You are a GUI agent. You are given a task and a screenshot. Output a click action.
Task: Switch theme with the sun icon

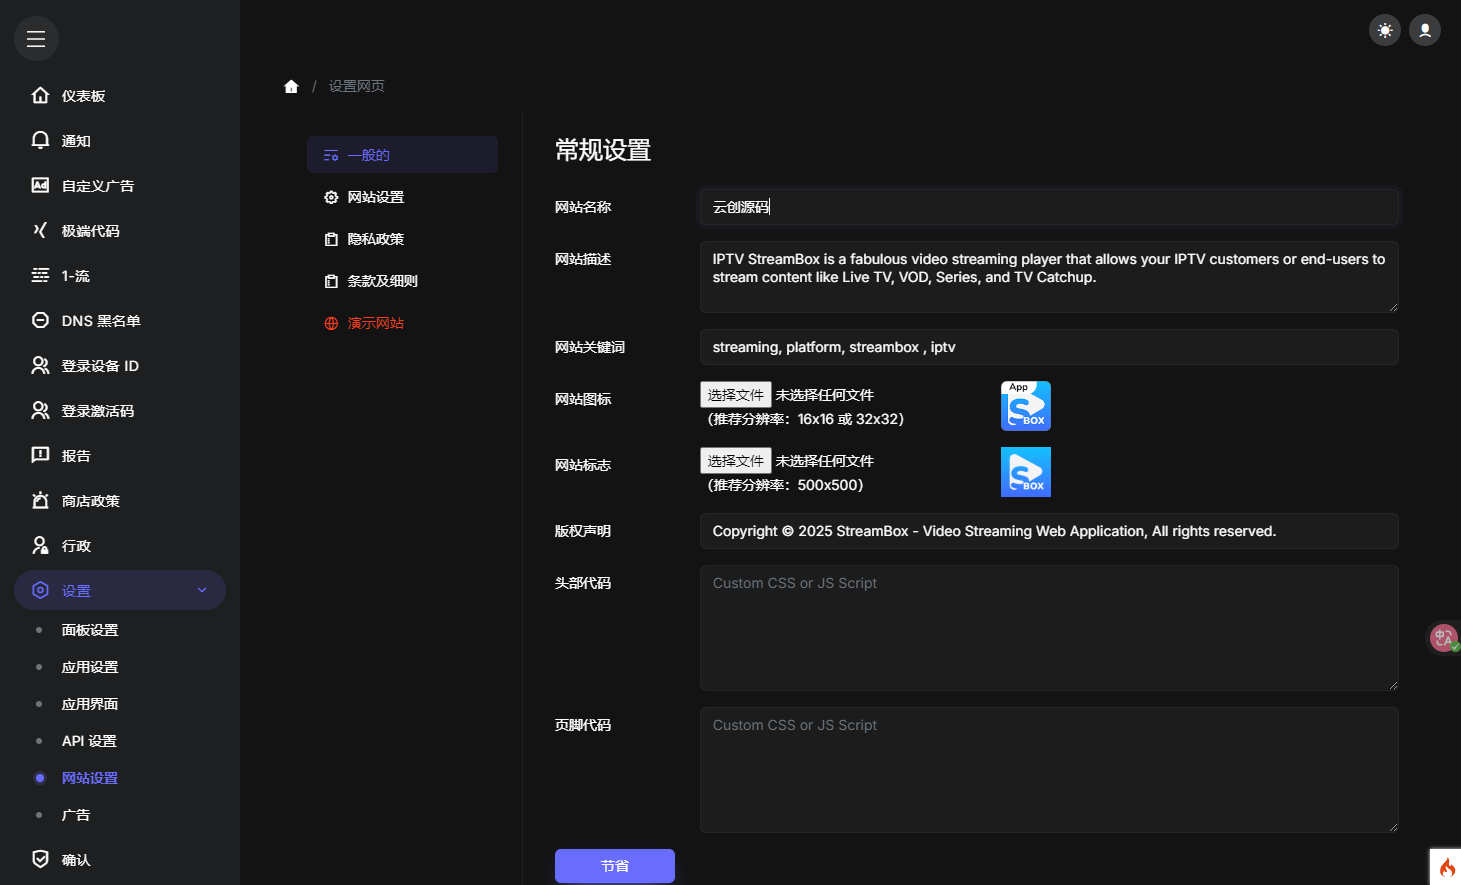coord(1385,30)
